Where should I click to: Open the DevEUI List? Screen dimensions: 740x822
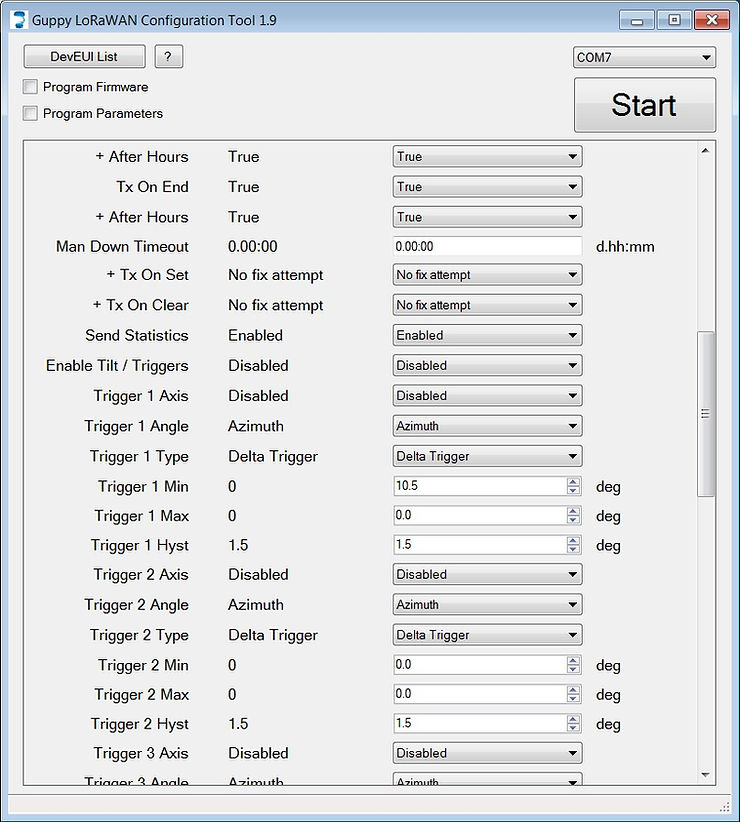[83, 56]
